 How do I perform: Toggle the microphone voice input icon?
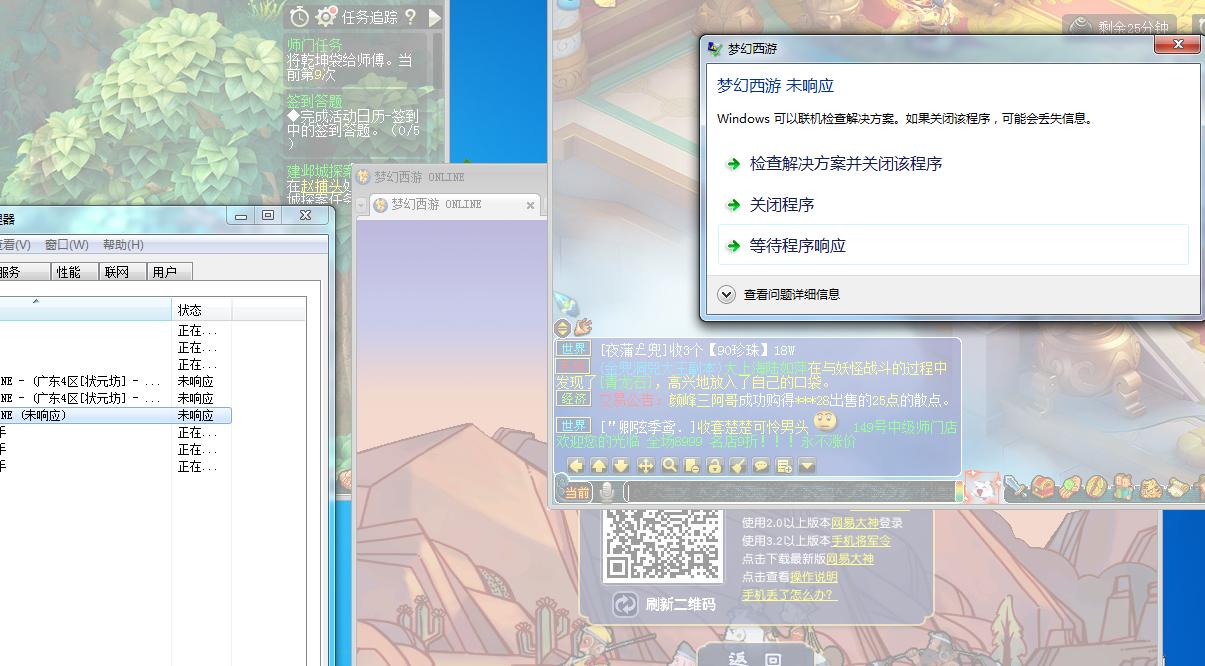606,491
